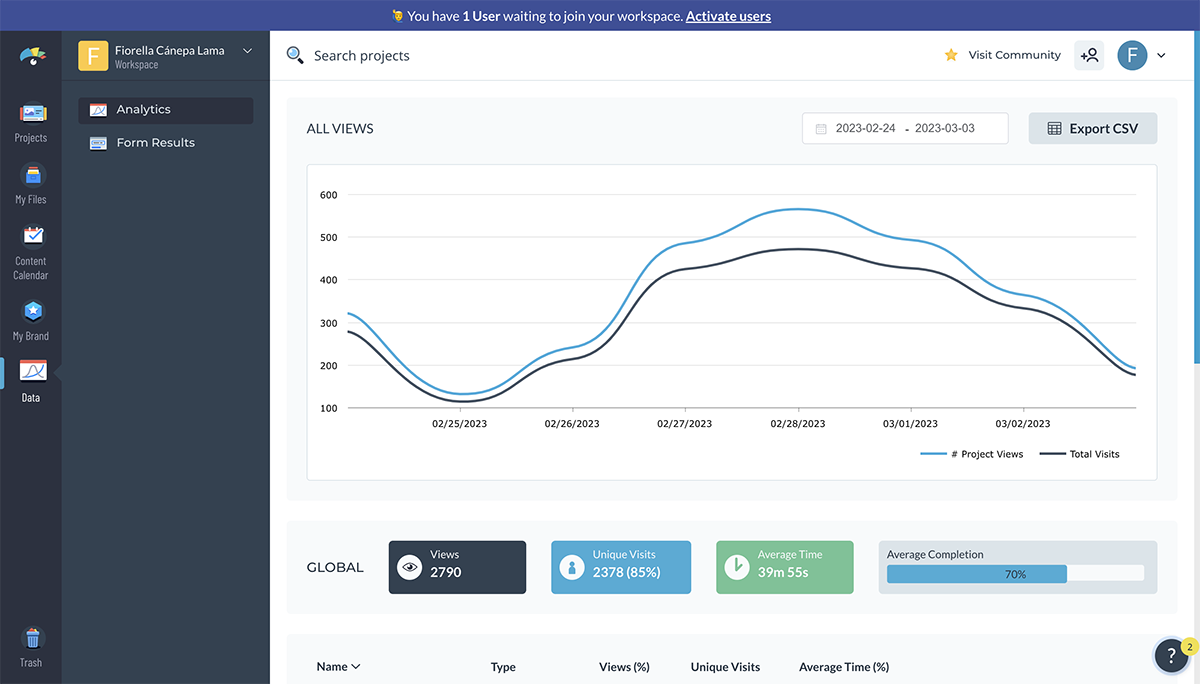Open the My Brand section
Image resolution: width=1200 pixels, height=684 pixels.
tap(31, 320)
